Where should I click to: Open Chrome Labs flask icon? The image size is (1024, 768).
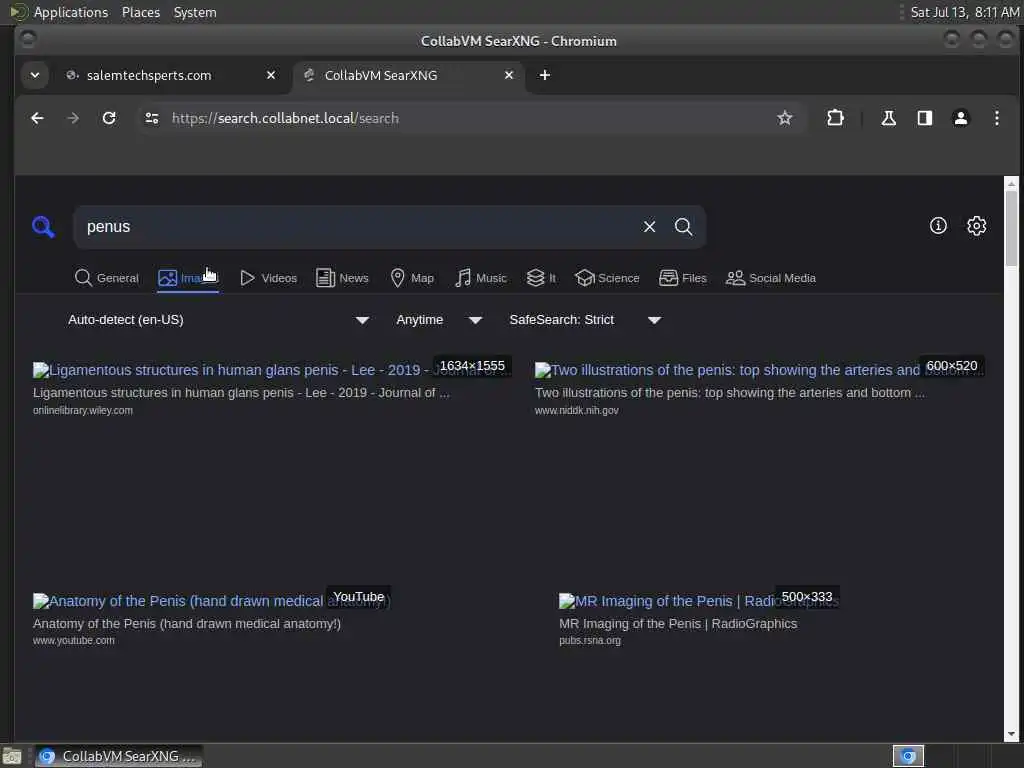click(888, 118)
